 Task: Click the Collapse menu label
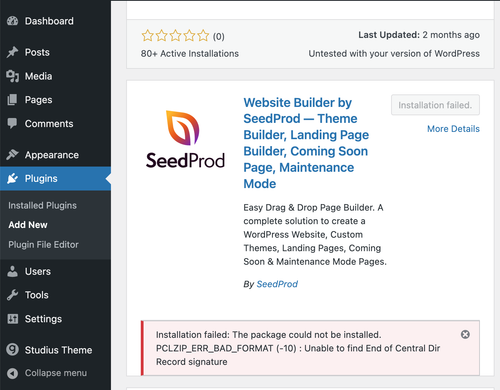(x=56, y=373)
